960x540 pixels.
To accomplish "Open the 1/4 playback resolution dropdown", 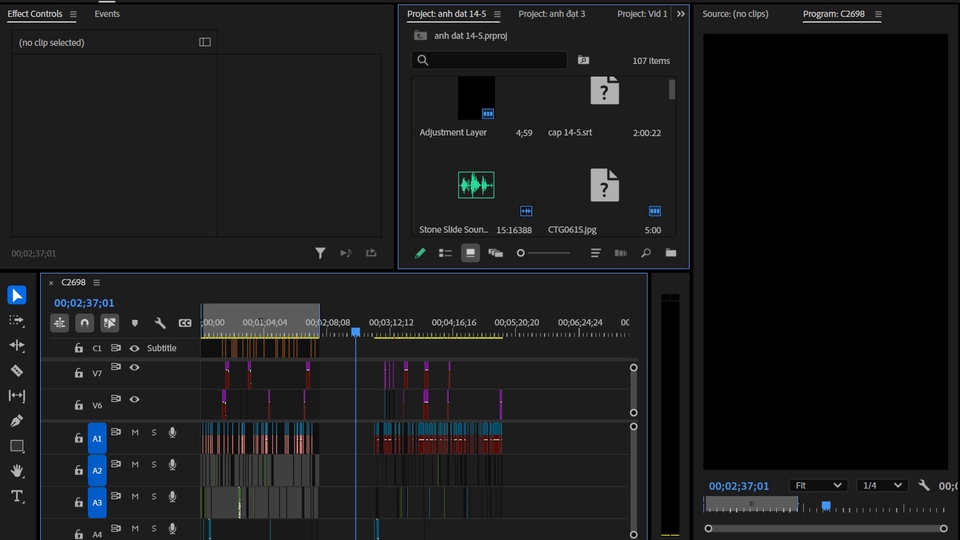I will (x=882, y=486).
